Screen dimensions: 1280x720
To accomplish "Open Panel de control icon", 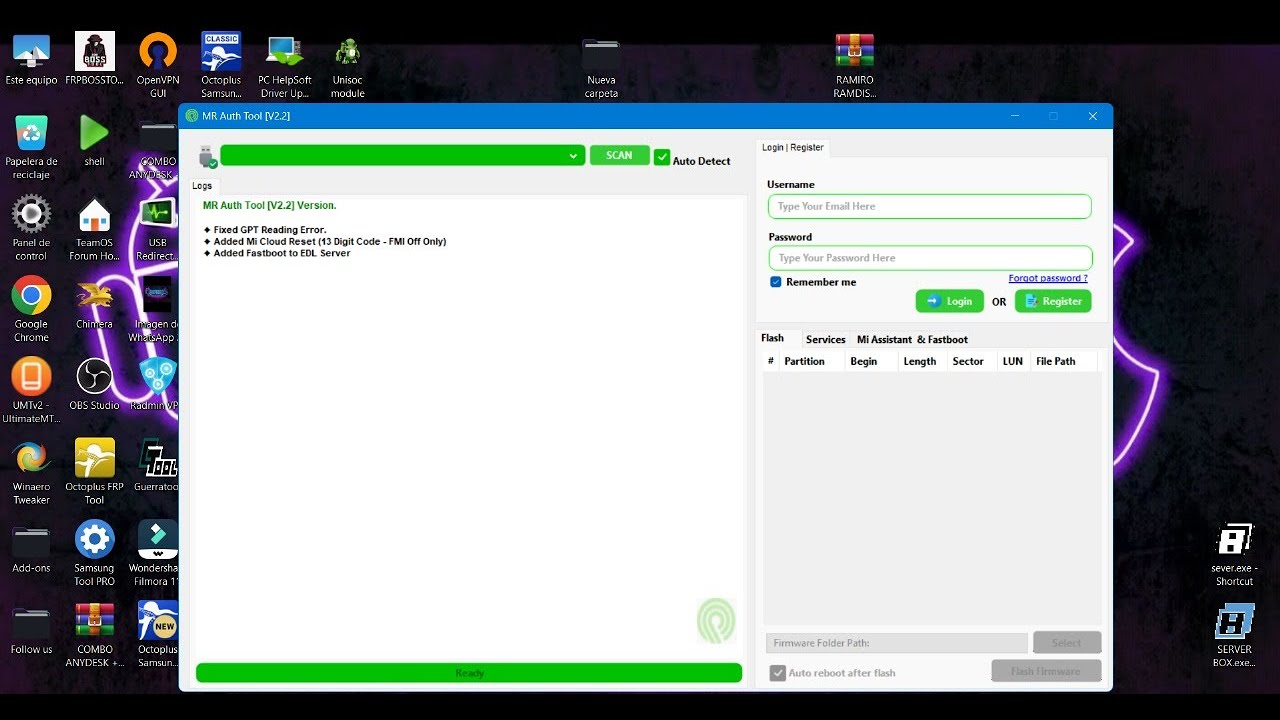I will tap(31, 228).
